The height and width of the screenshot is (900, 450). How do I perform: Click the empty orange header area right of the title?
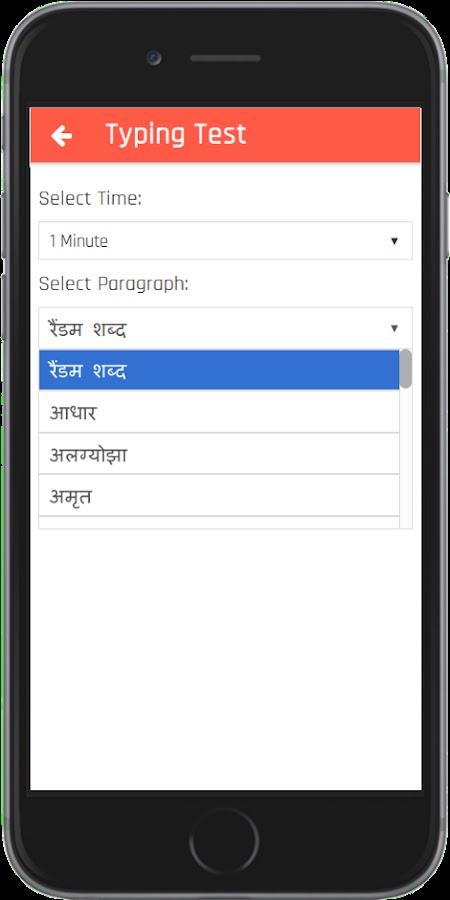click(333, 135)
